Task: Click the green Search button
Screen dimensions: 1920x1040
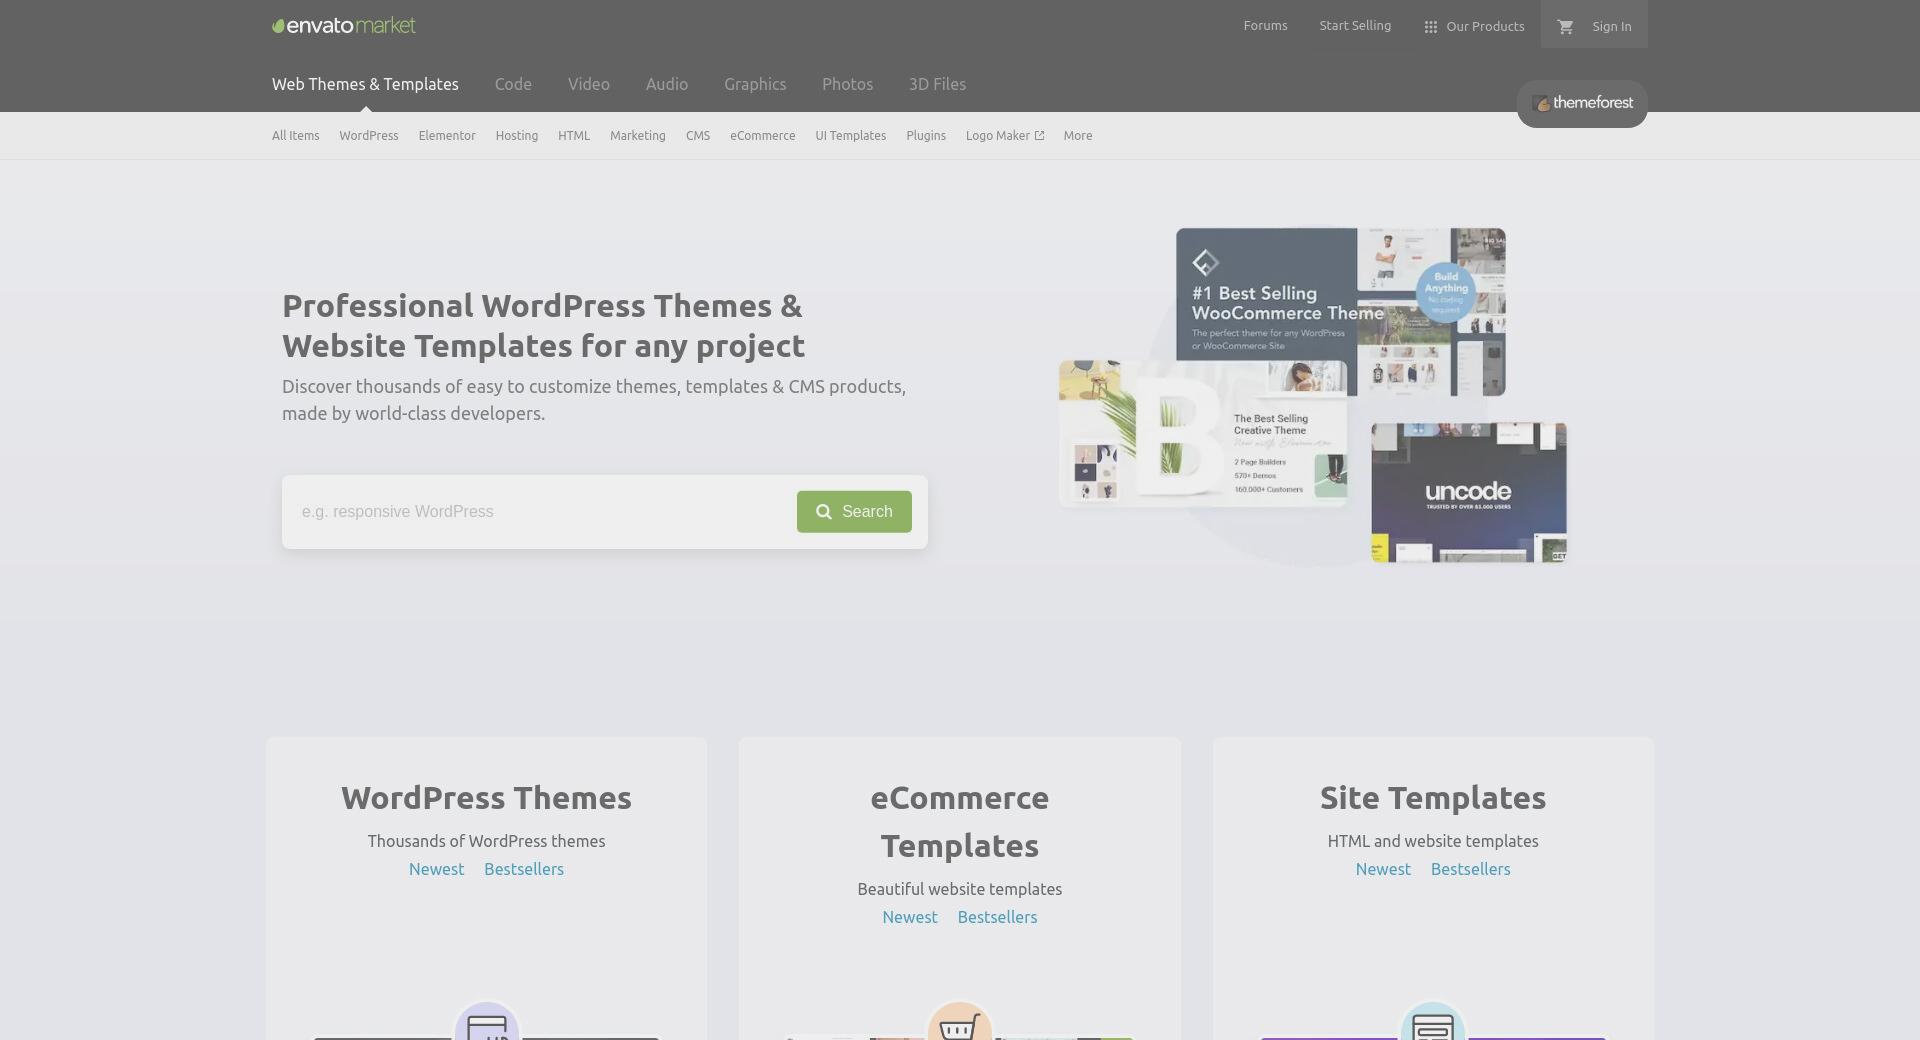Action: click(x=854, y=512)
